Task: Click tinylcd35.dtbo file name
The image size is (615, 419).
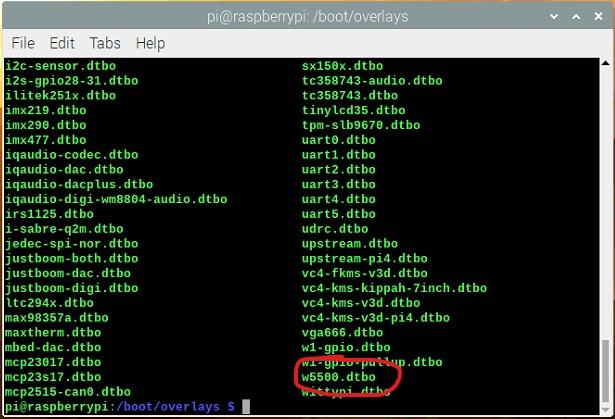Action: click(x=353, y=110)
